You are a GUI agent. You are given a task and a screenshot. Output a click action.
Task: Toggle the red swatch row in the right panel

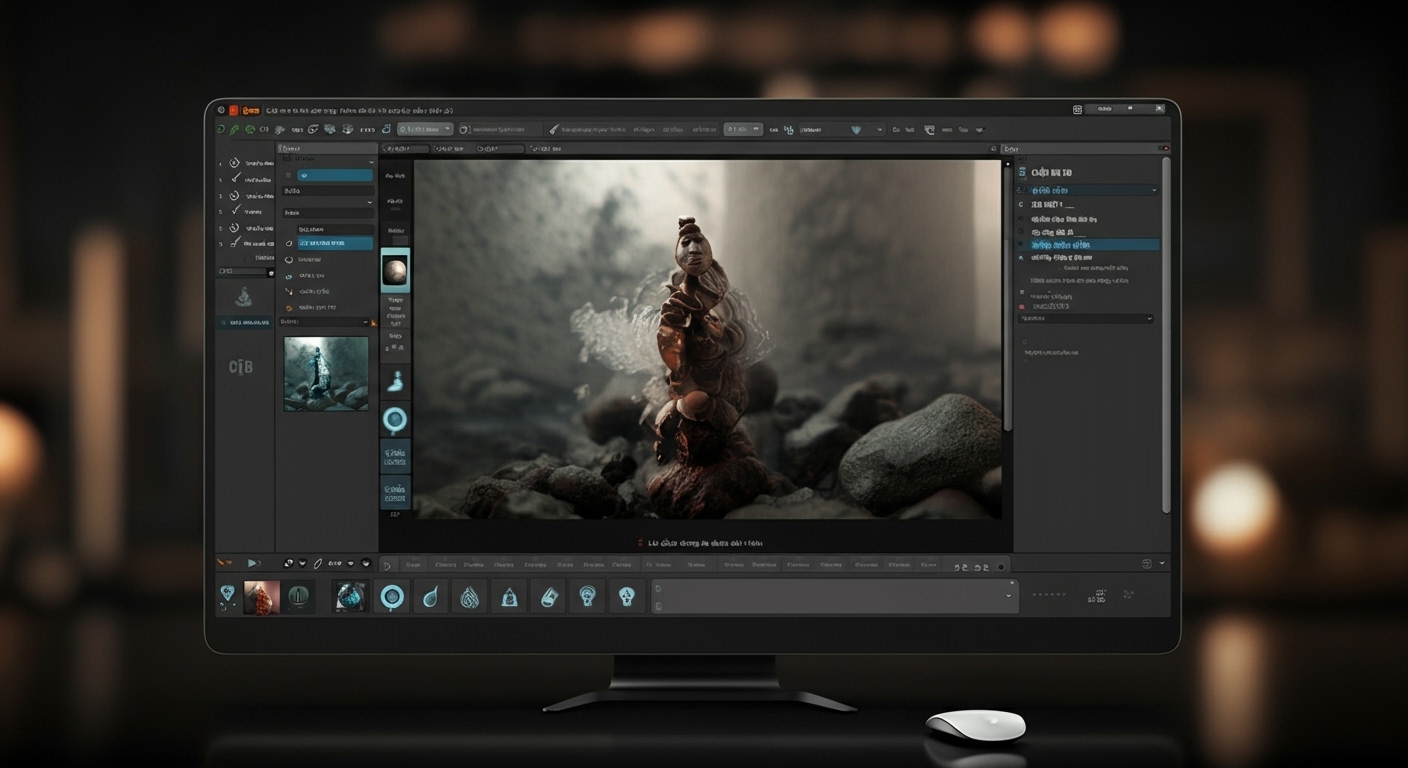(x=1024, y=305)
